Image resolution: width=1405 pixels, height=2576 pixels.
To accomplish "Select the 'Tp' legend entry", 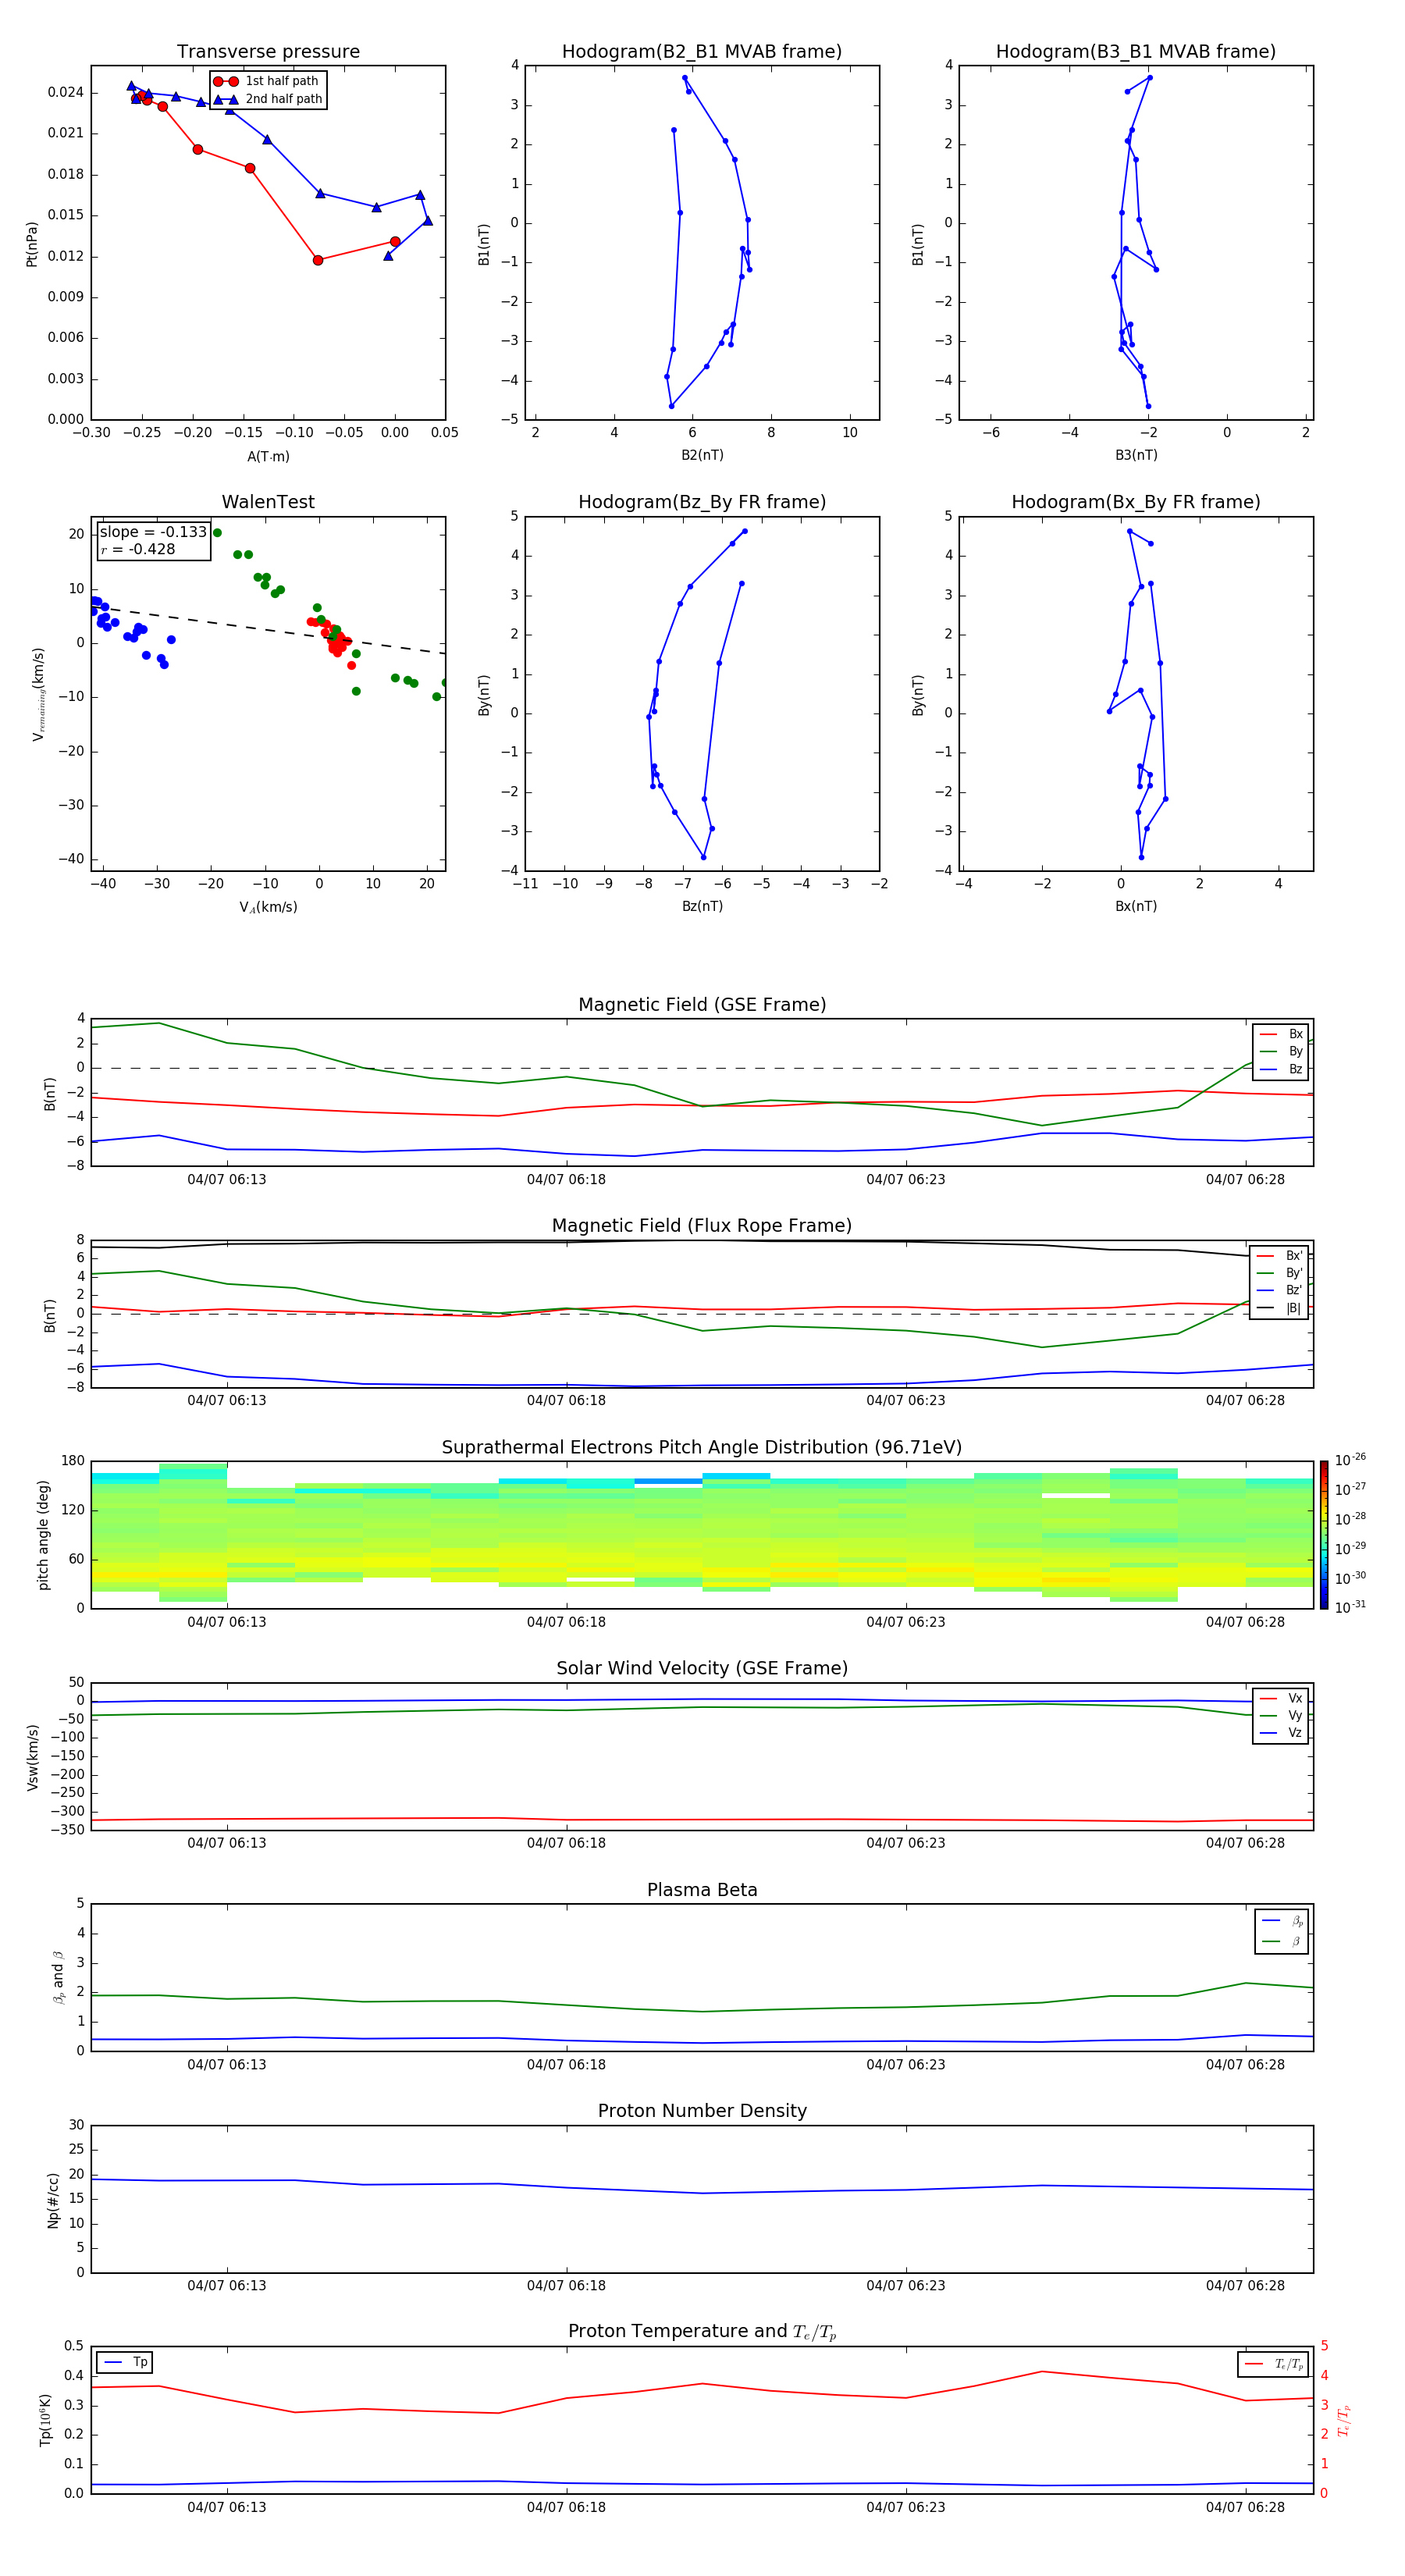I will pos(124,2362).
